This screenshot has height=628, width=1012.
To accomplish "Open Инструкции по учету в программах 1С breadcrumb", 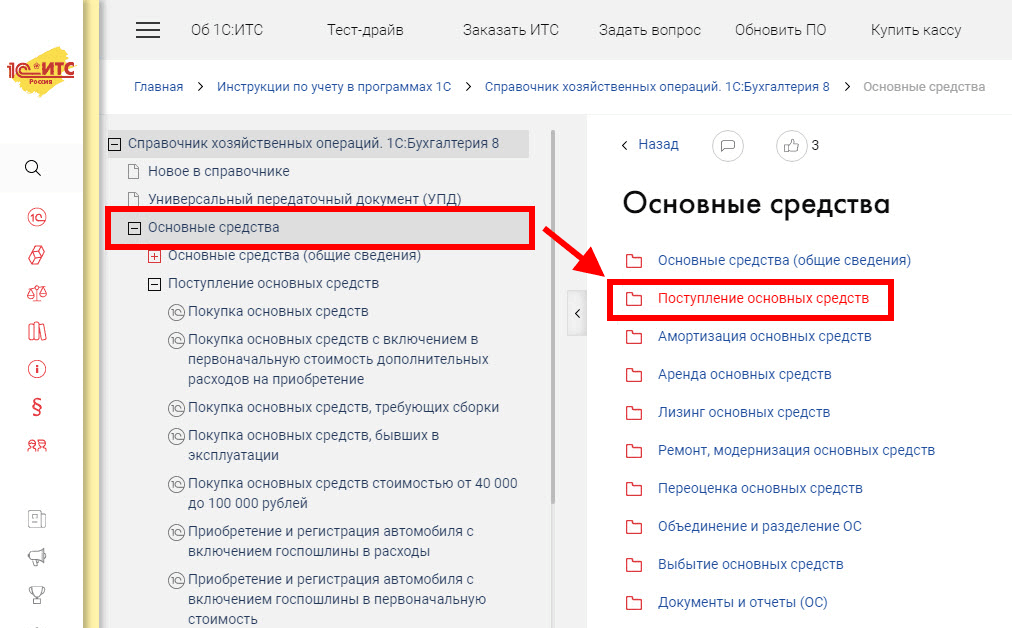I will coord(334,86).
